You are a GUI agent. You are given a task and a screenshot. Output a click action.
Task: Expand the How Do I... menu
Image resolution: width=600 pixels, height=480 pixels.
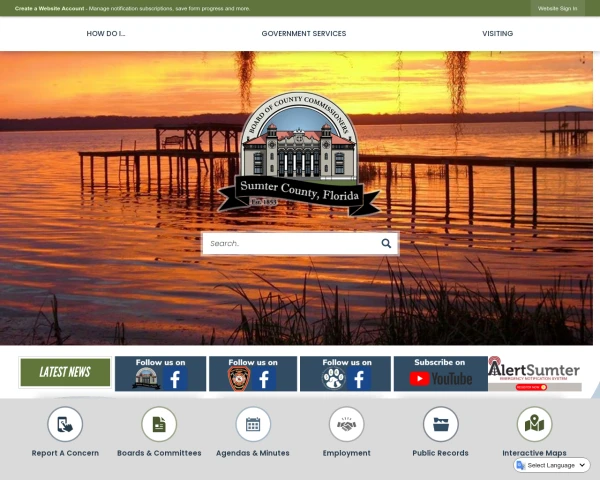pyautogui.click(x=106, y=33)
